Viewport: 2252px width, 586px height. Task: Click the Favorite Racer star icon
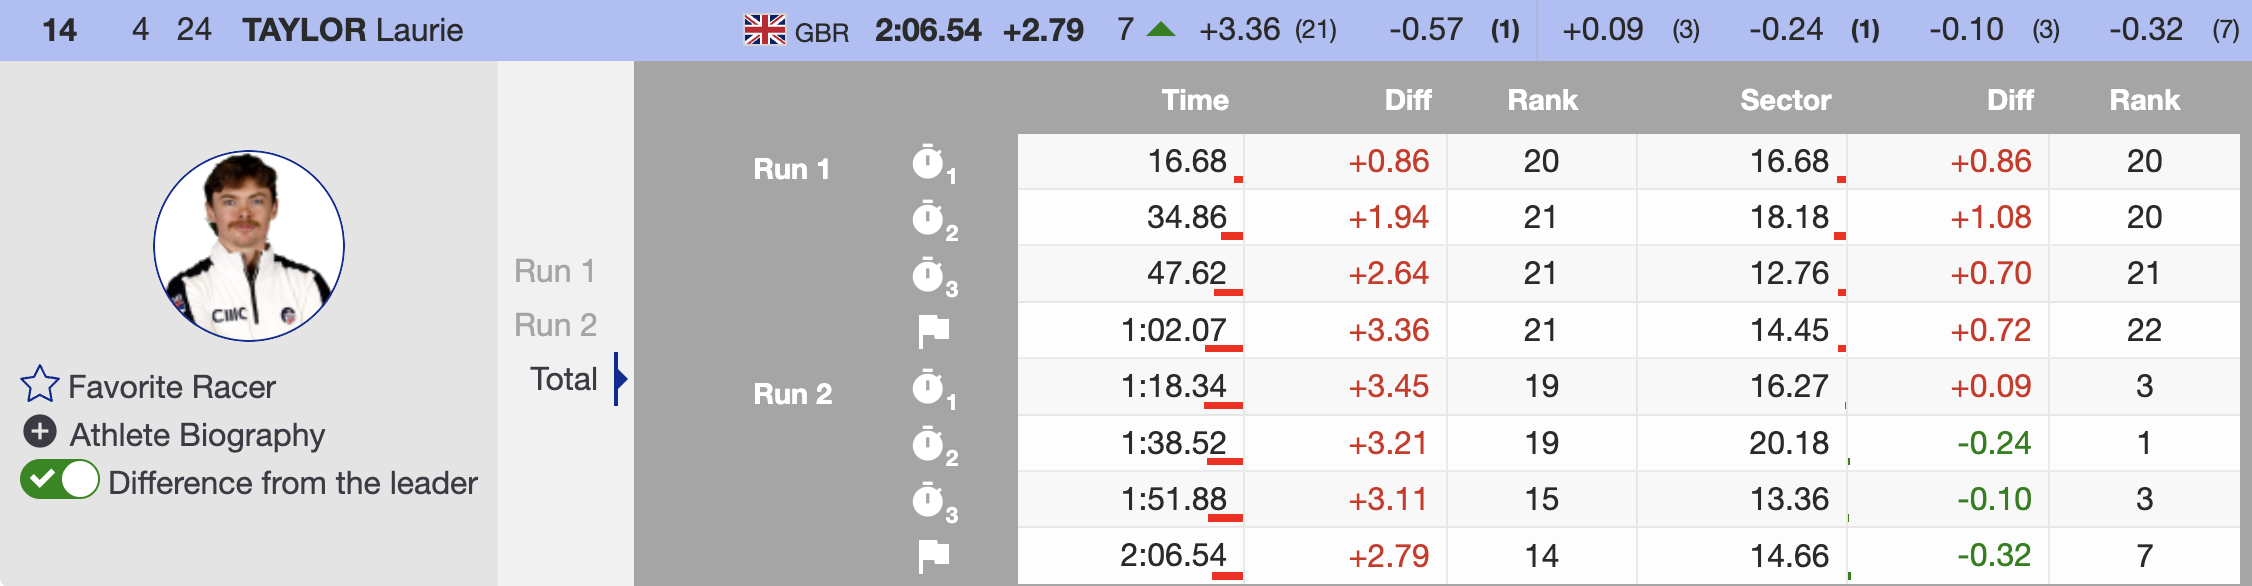tap(40, 384)
